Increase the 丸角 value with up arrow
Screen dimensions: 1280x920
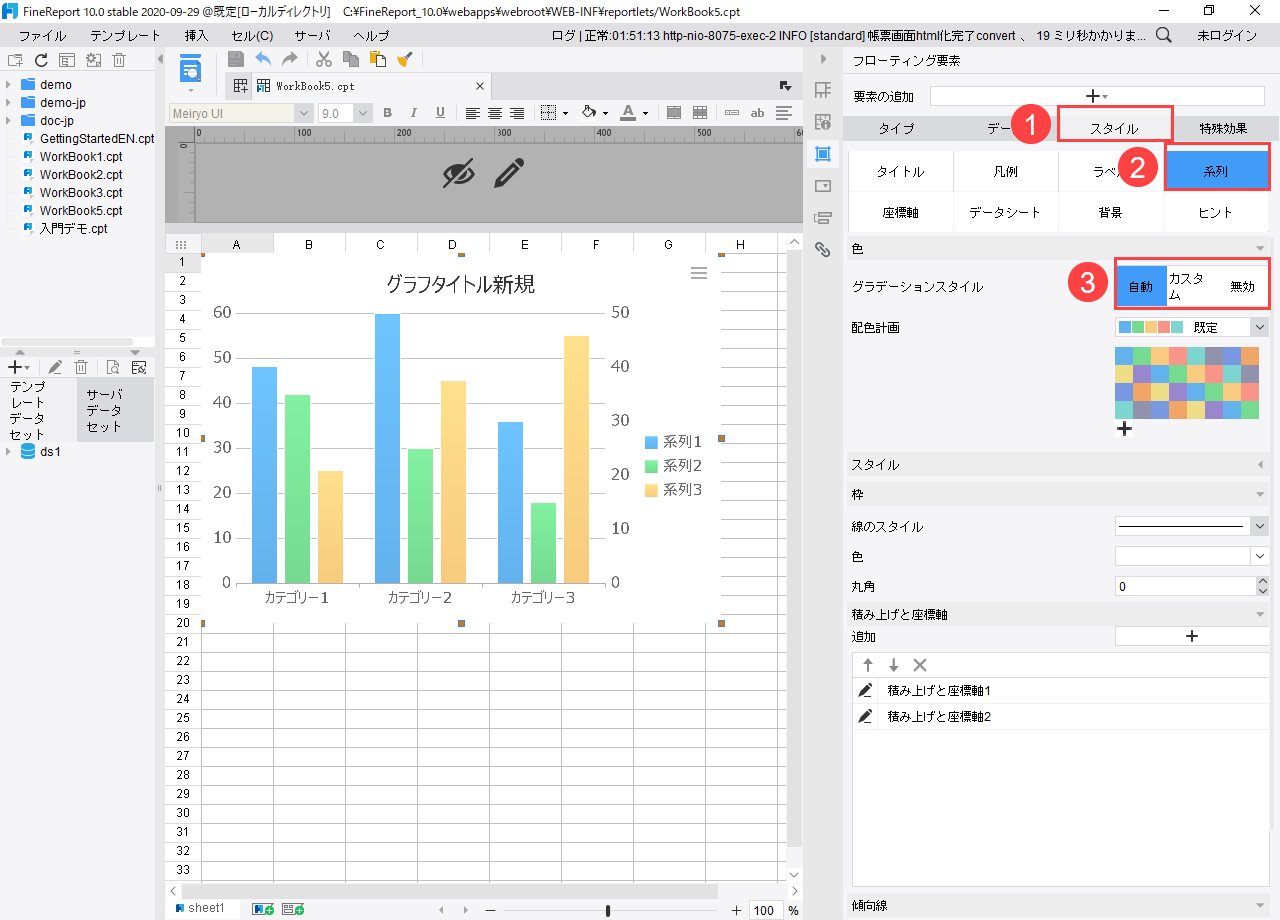pos(1262,581)
